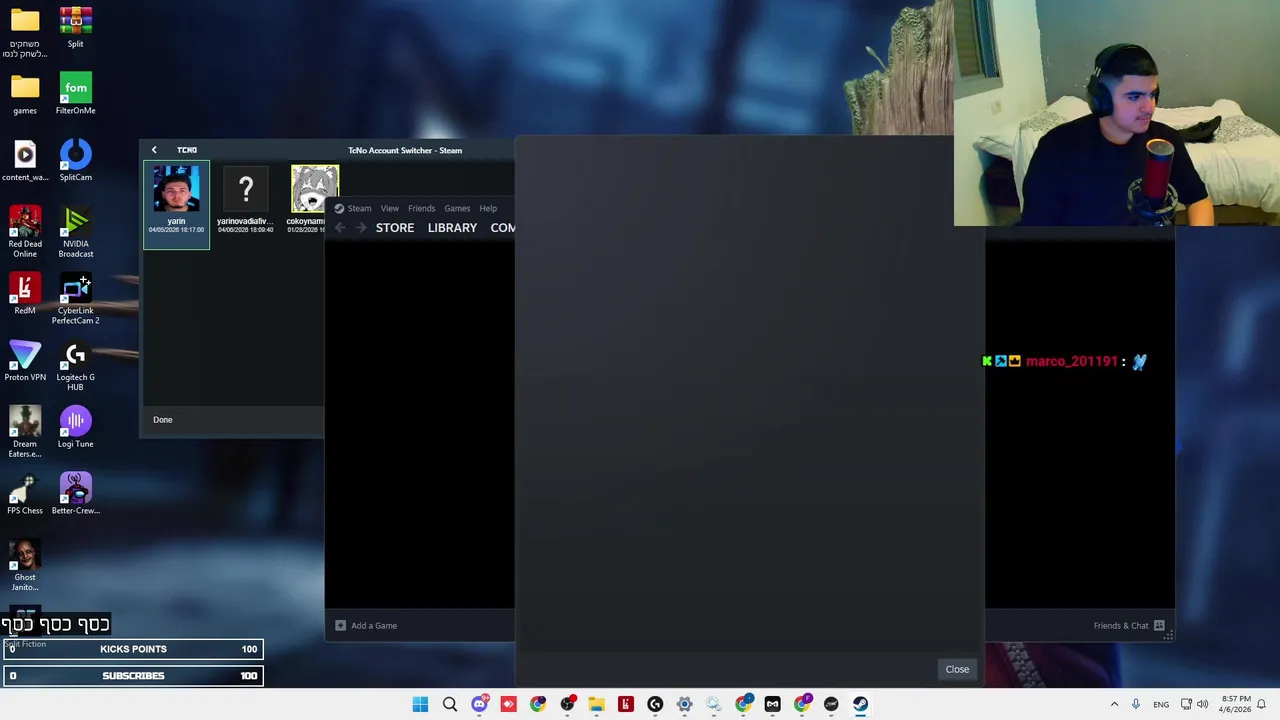Open NVIDIA Broadcast desktop icon
This screenshot has height=720, width=1280.
point(75,232)
